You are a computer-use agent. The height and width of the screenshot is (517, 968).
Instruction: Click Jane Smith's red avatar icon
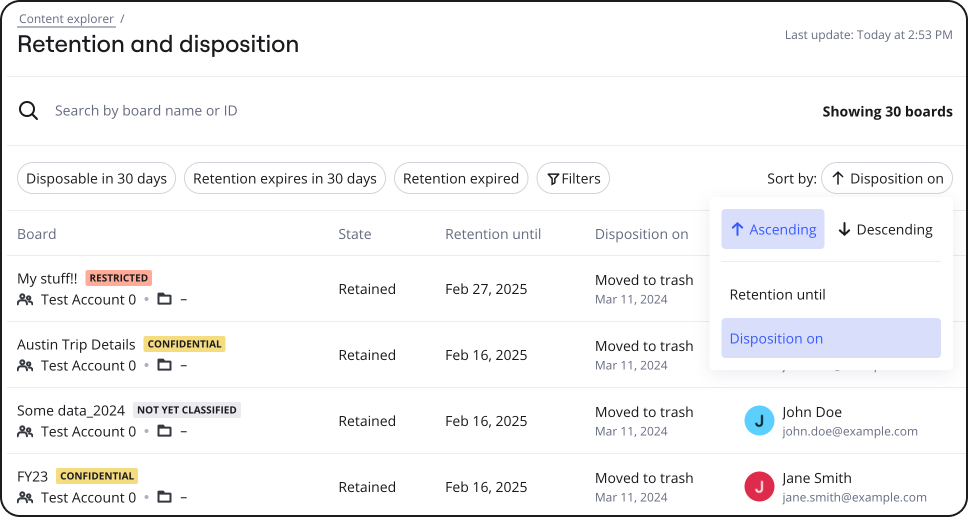click(759, 487)
